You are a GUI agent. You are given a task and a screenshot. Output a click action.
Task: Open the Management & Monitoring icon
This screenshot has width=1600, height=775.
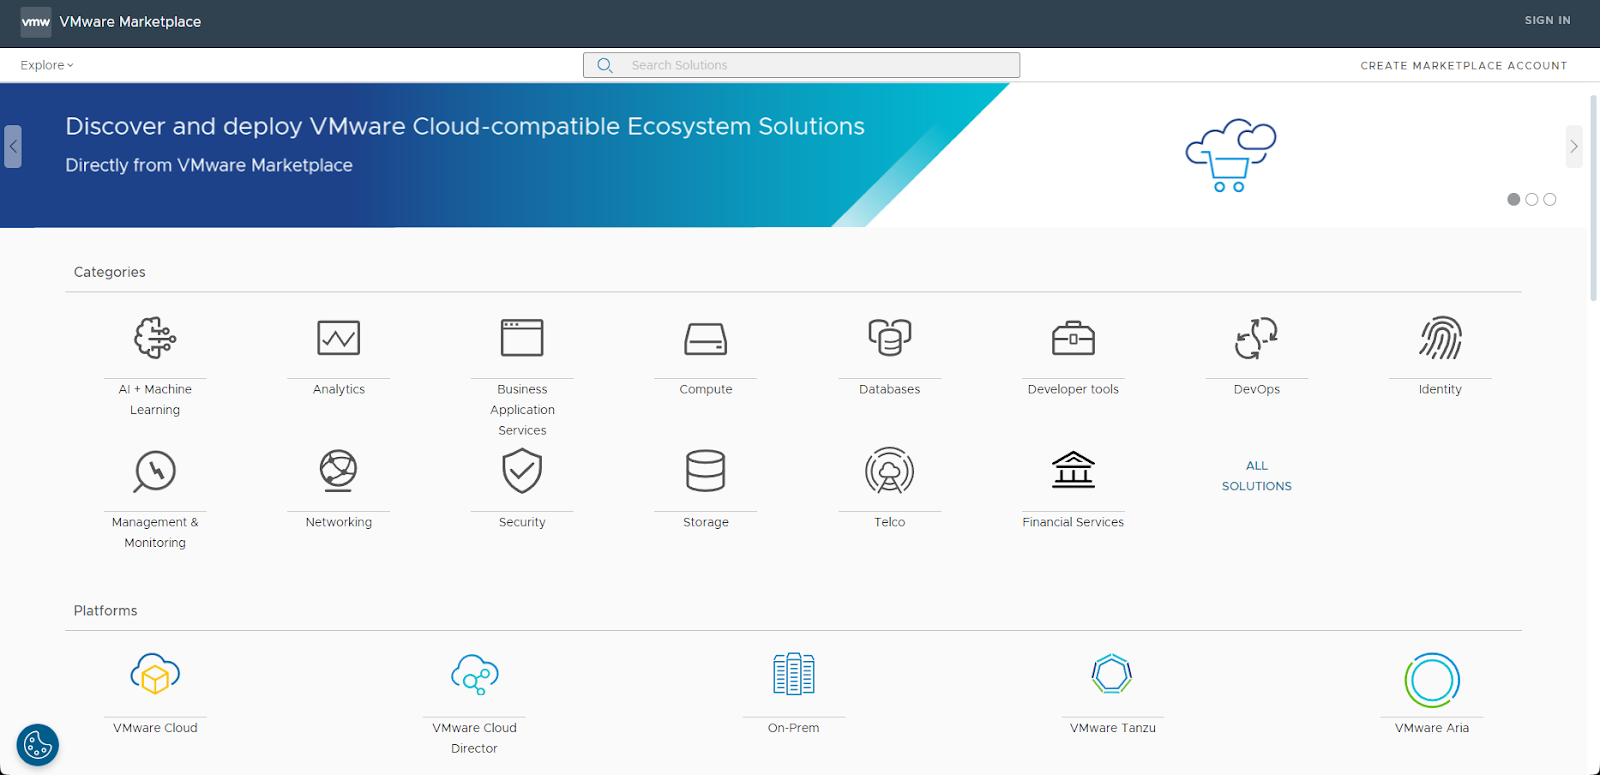point(155,471)
